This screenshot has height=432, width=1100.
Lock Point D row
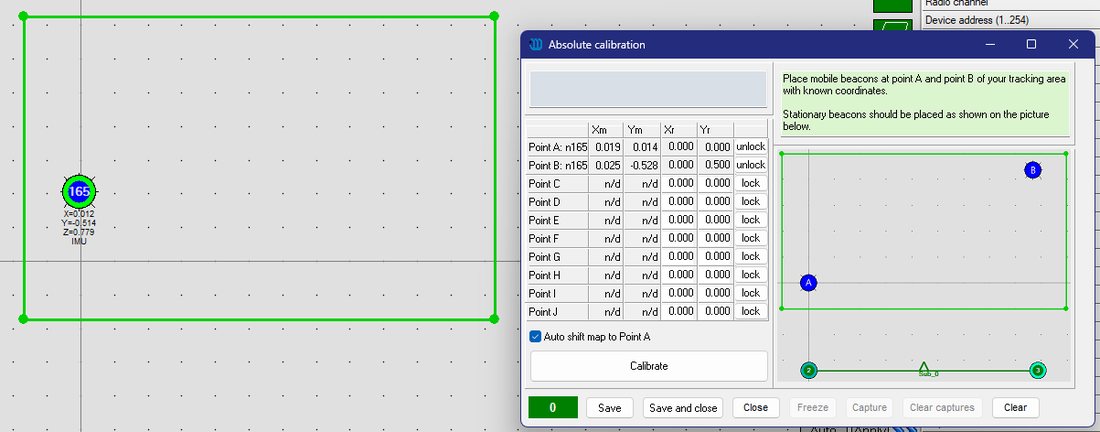click(x=751, y=201)
